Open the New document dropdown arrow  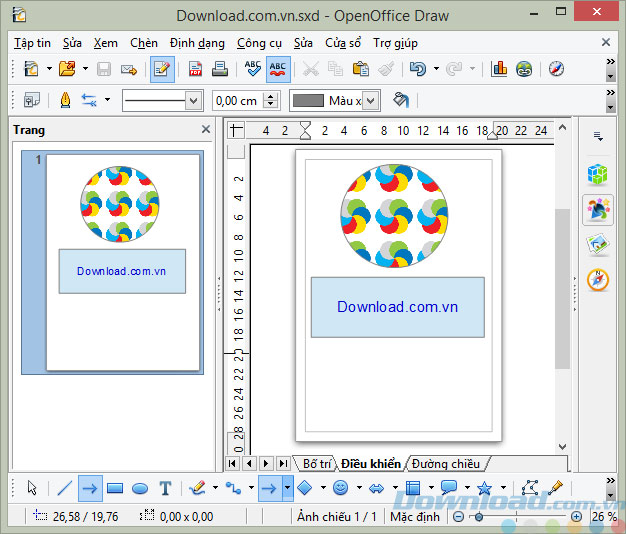49,69
